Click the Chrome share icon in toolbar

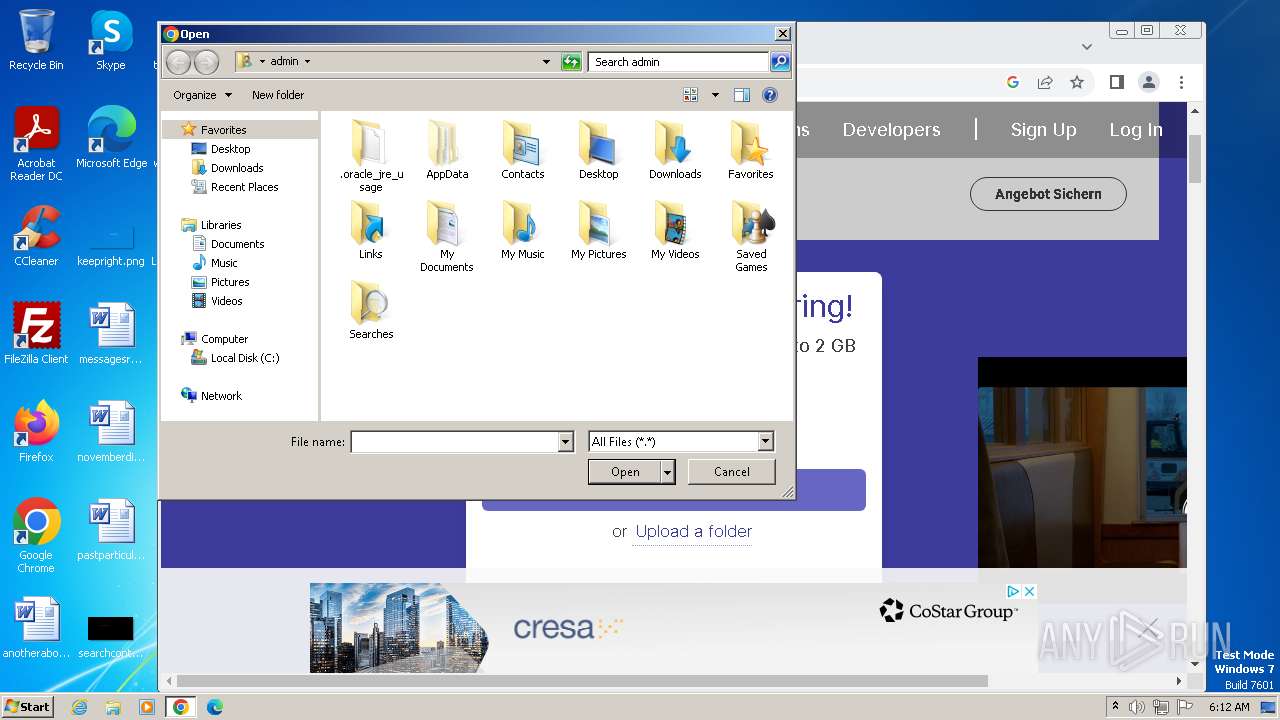click(1045, 82)
